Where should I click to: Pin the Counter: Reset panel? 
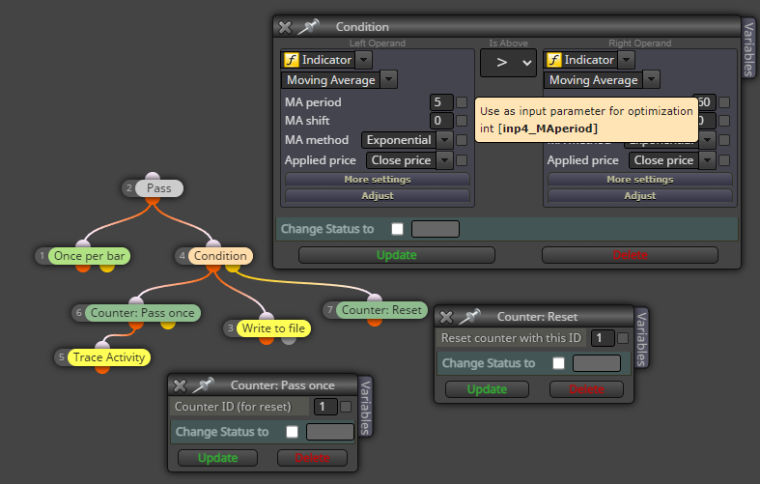469,317
